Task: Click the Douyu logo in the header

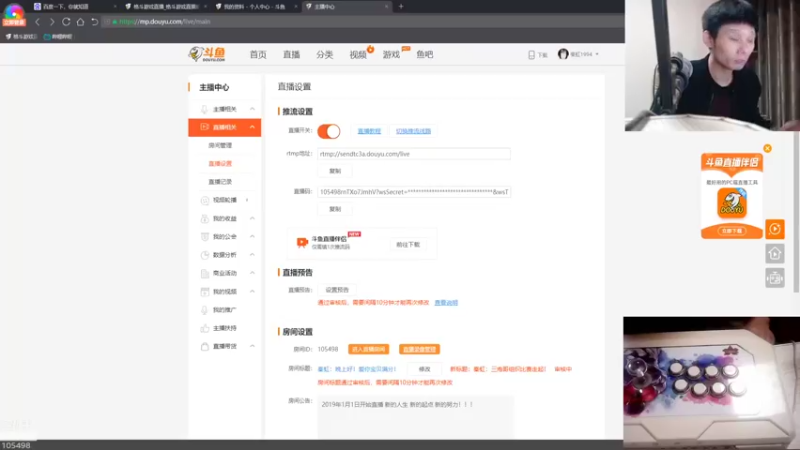Action: pyautogui.click(x=207, y=54)
